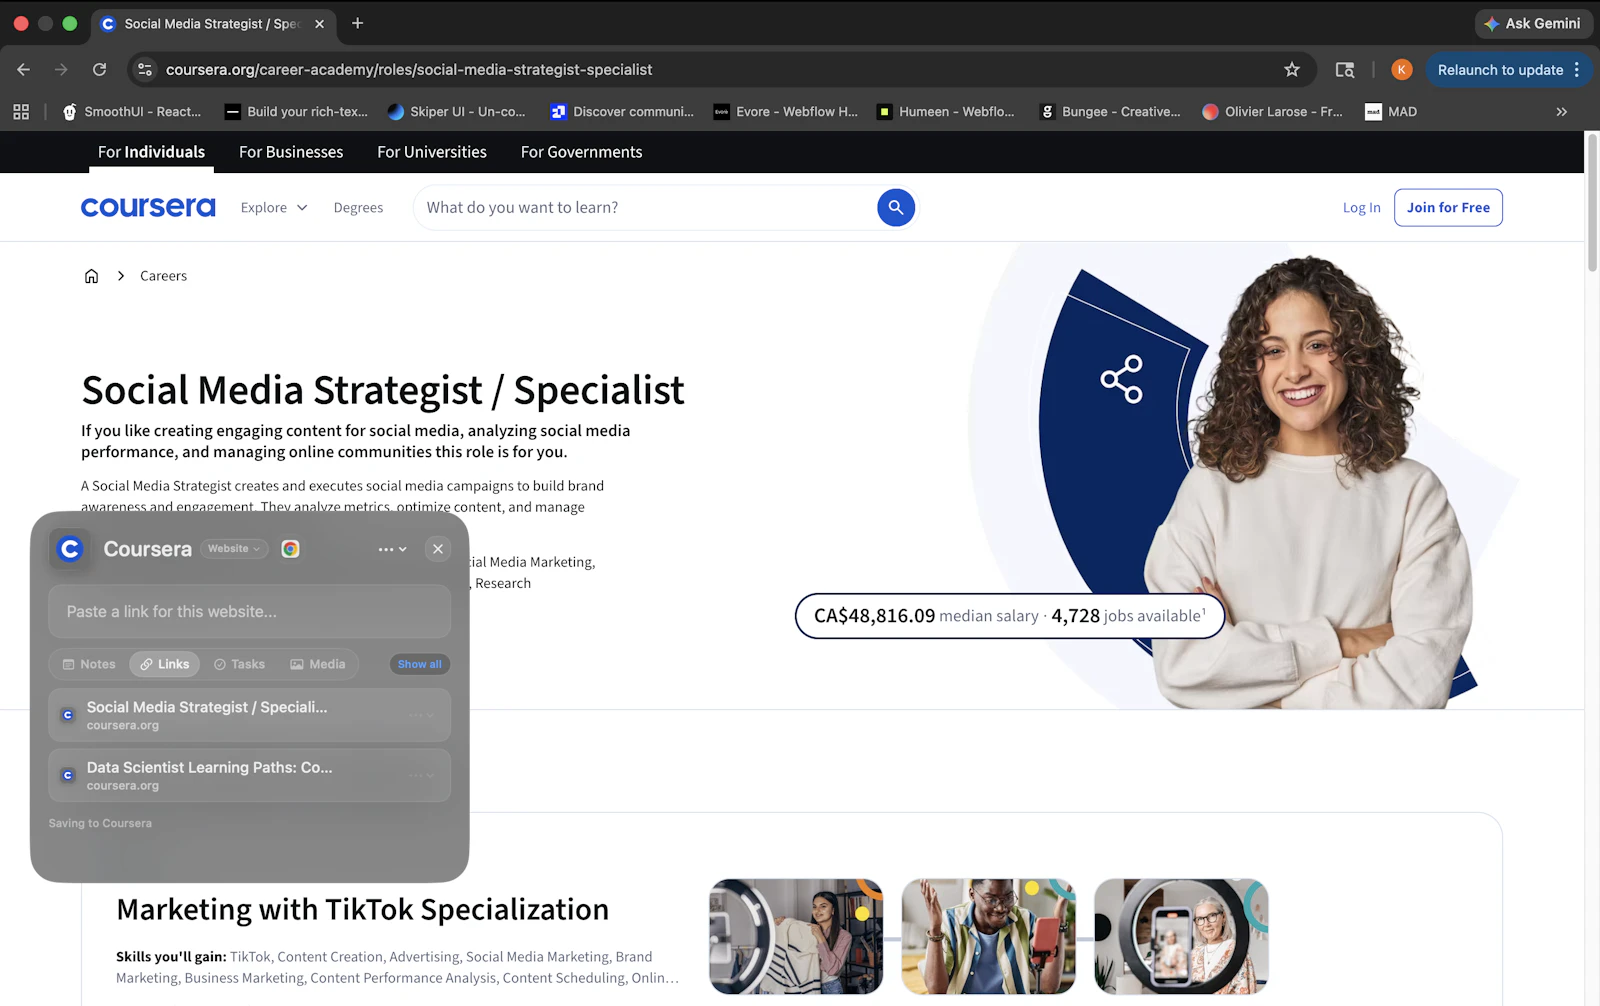
Task: Switch to the For Universities tab
Action: click(x=432, y=152)
